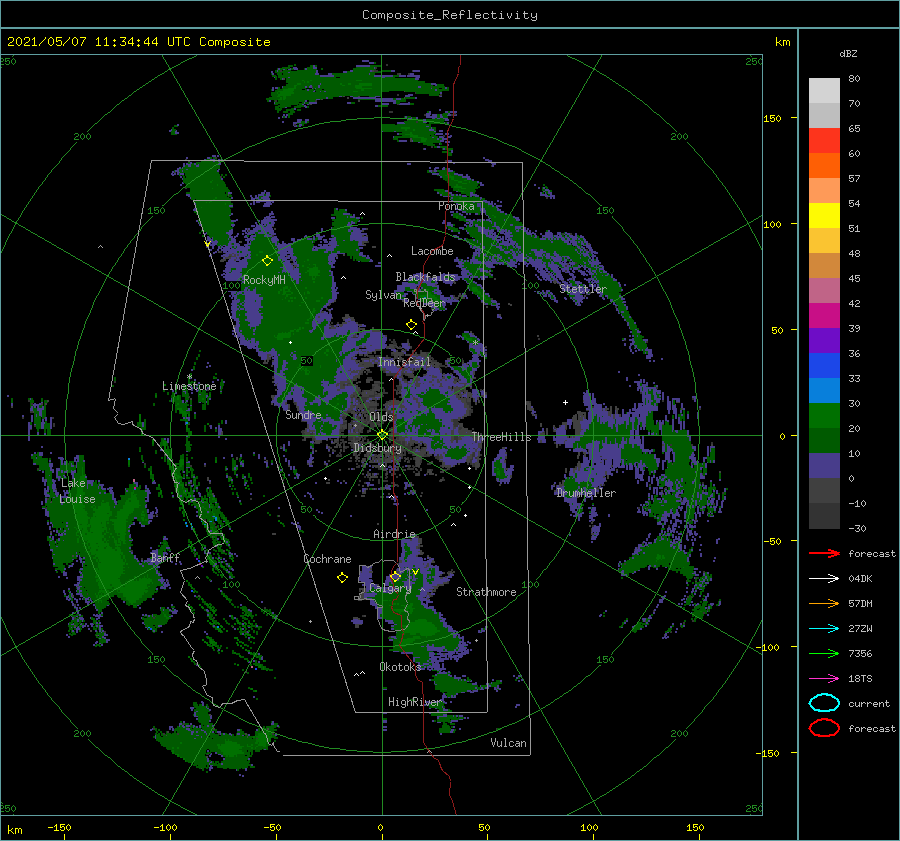
Task: Select the 30 dBZ green swatch
Action: point(824,415)
